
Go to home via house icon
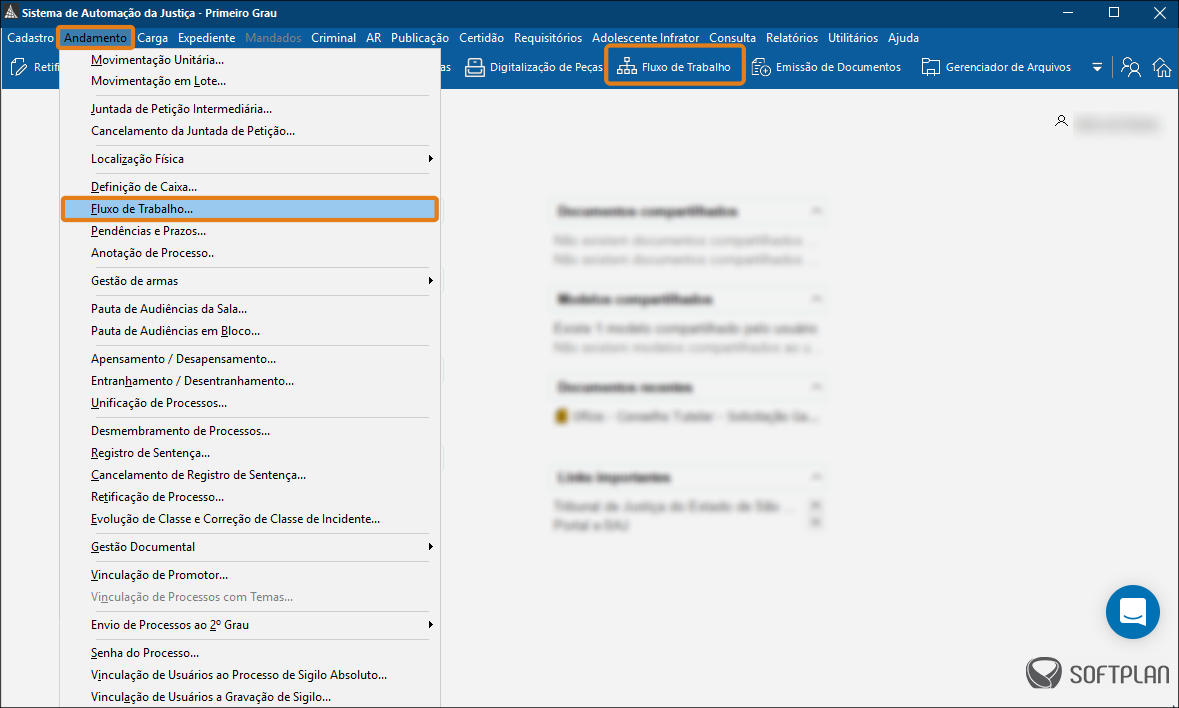click(x=1162, y=67)
